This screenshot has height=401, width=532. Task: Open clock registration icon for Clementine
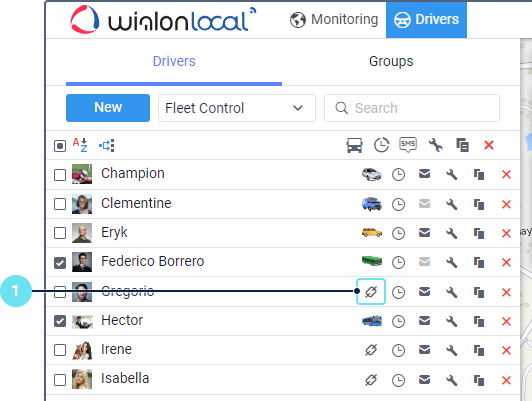pos(398,204)
